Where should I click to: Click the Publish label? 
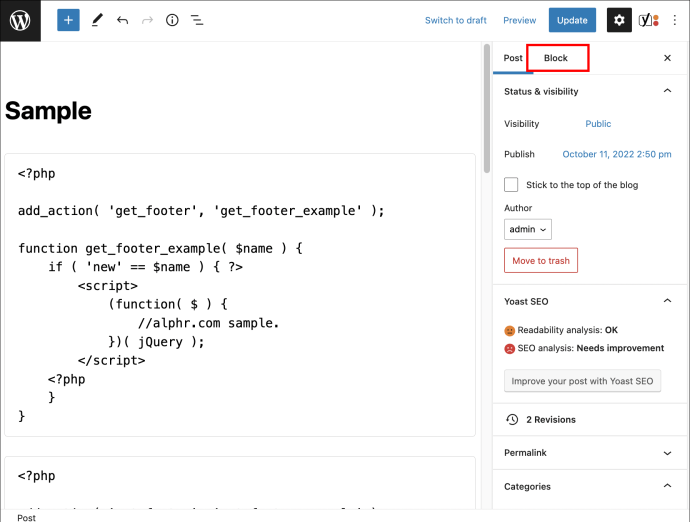tap(519, 154)
